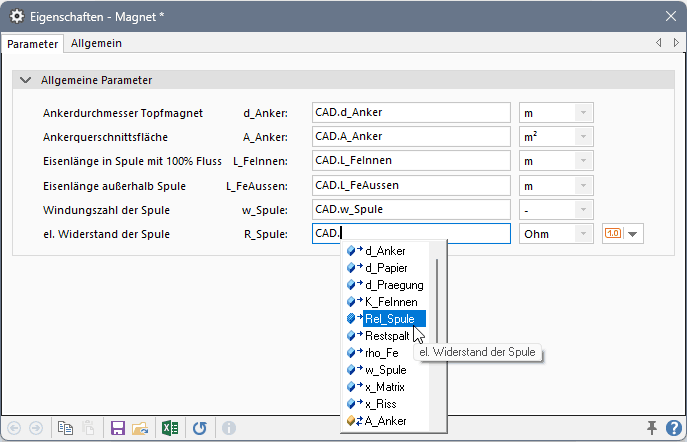
Task: Close the Eigenschaften - Magnet dialog
Action: pyautogui.click(x=670, y=17)
